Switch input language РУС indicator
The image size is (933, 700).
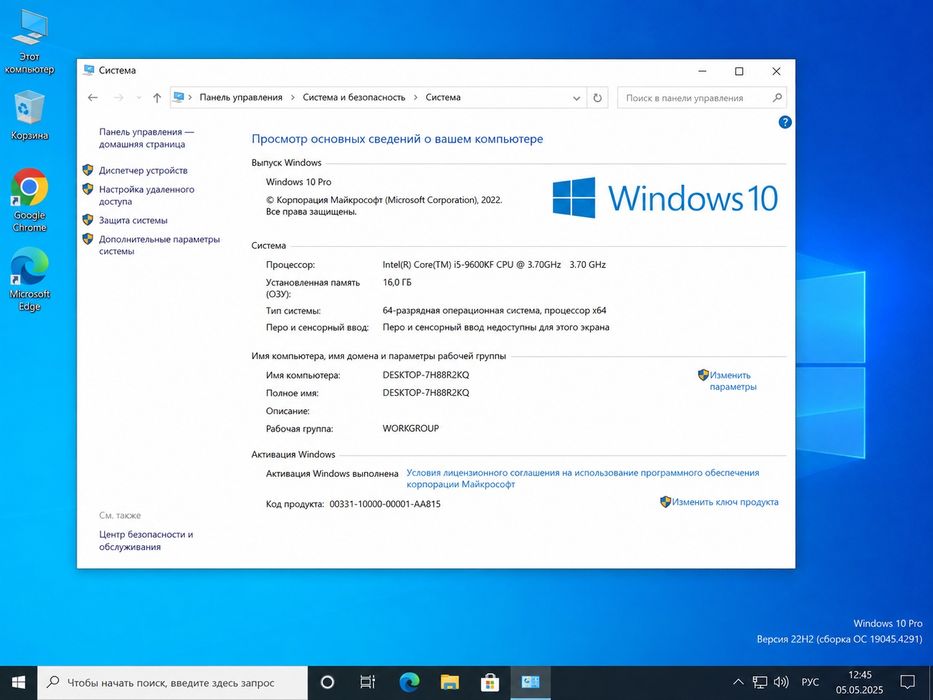click(810, 682)
